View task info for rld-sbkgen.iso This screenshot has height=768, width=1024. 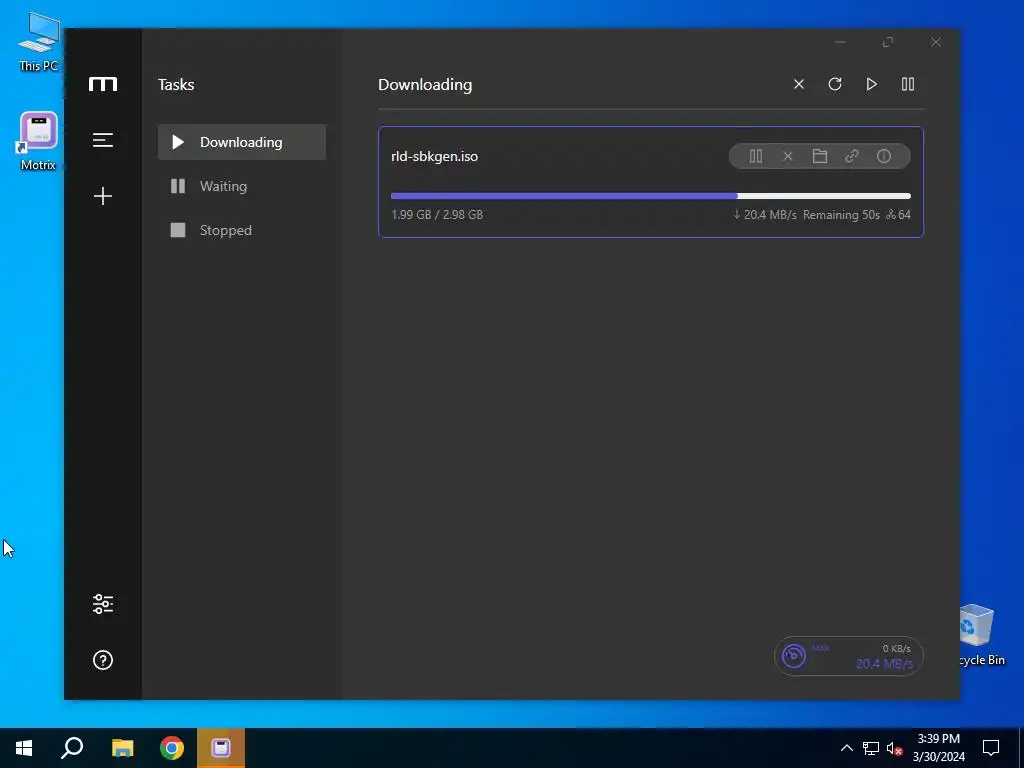pyautogui.click(x=884, y=156)
